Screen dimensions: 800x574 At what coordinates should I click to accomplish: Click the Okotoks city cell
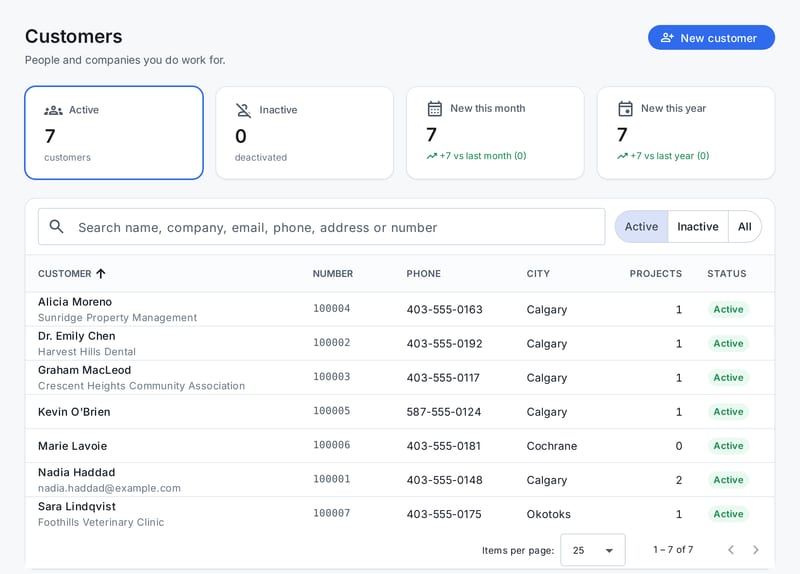[548, 514]
